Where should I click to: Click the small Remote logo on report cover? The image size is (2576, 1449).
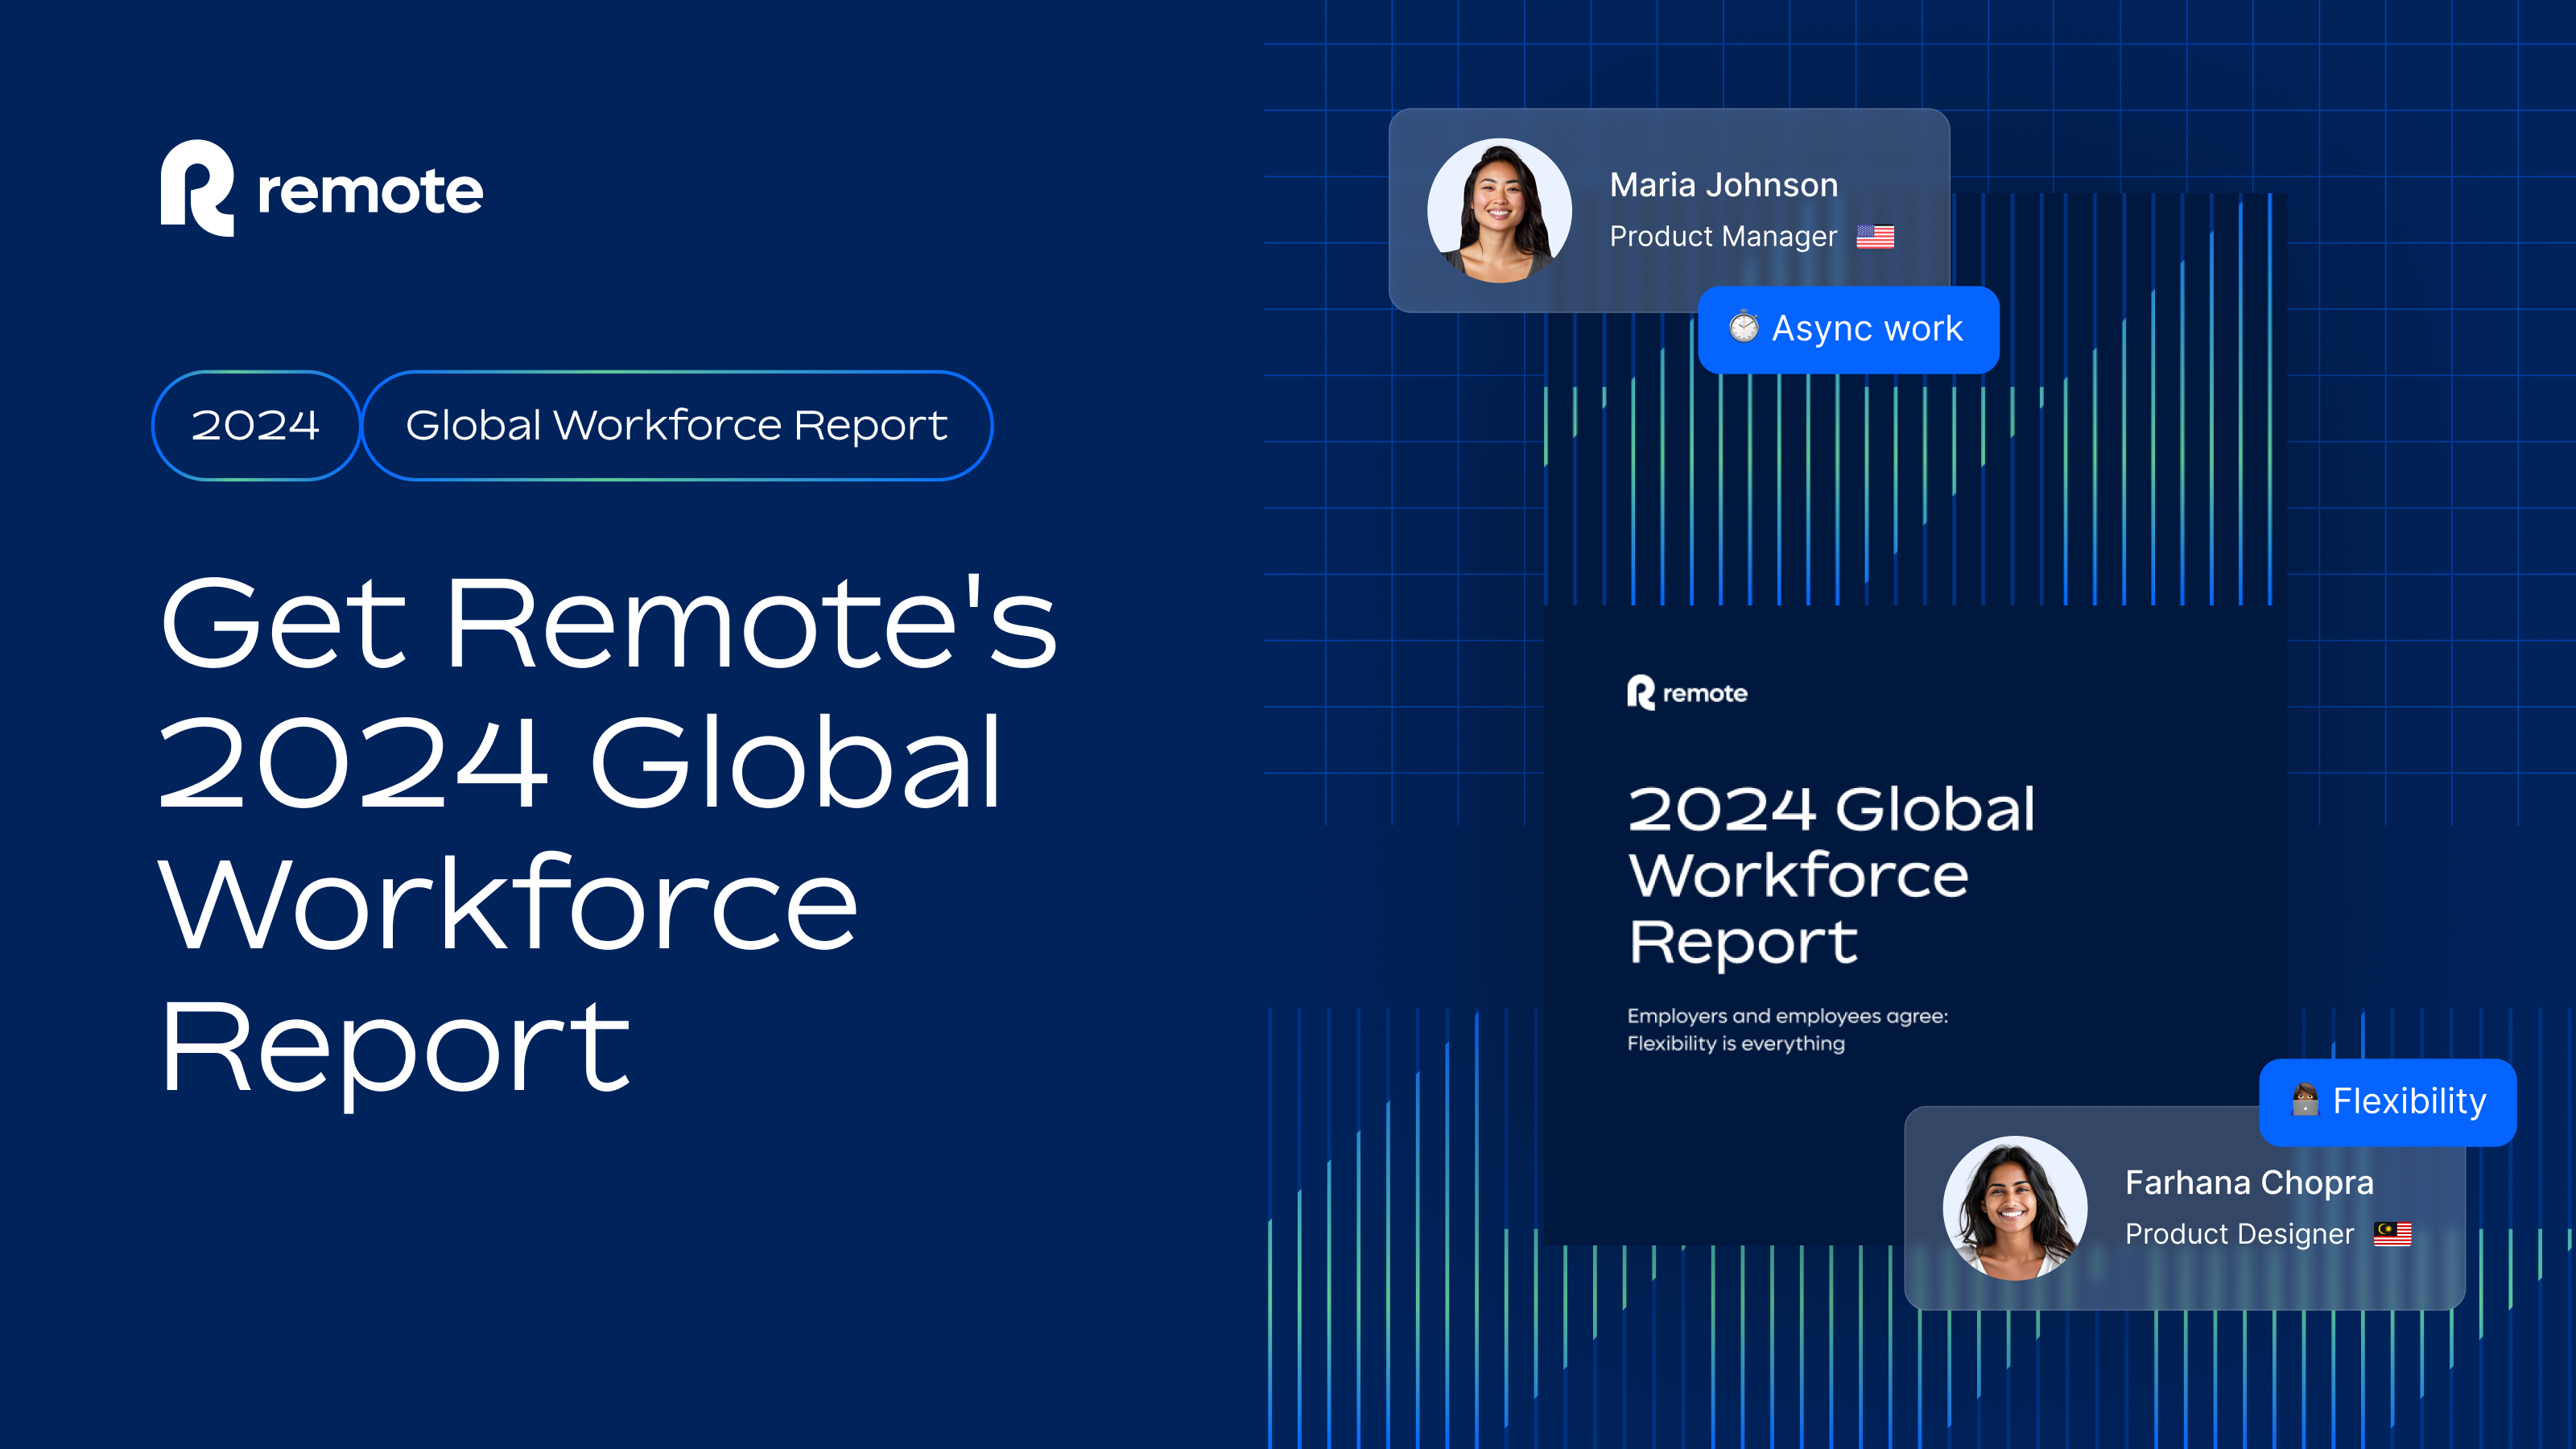(x=1687, y=693)
